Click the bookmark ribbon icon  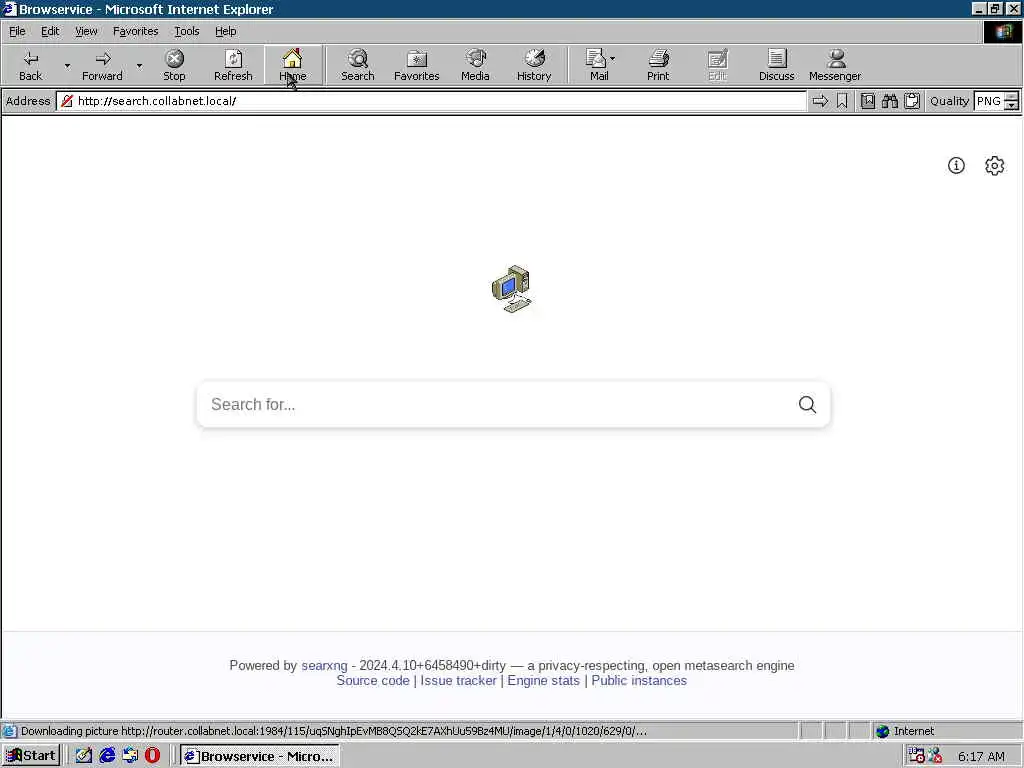point(842,101)
